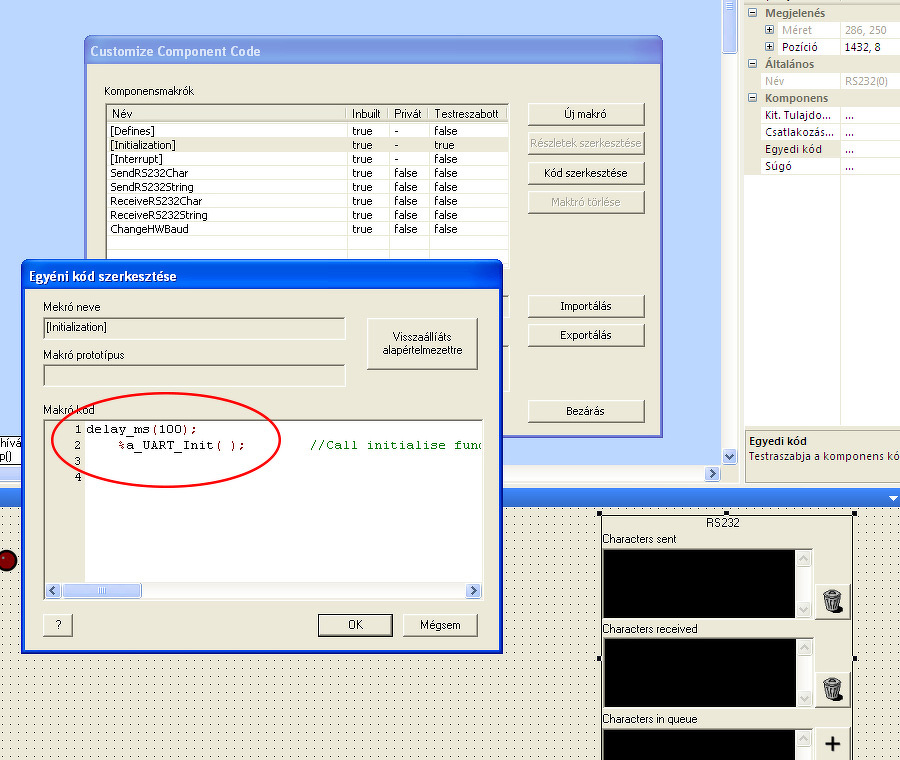Image resolution: width=900 pixels, height=760 pixels.
Task: Open Kit. Tulajdo... property ellipsis
Action: (849, 115)
